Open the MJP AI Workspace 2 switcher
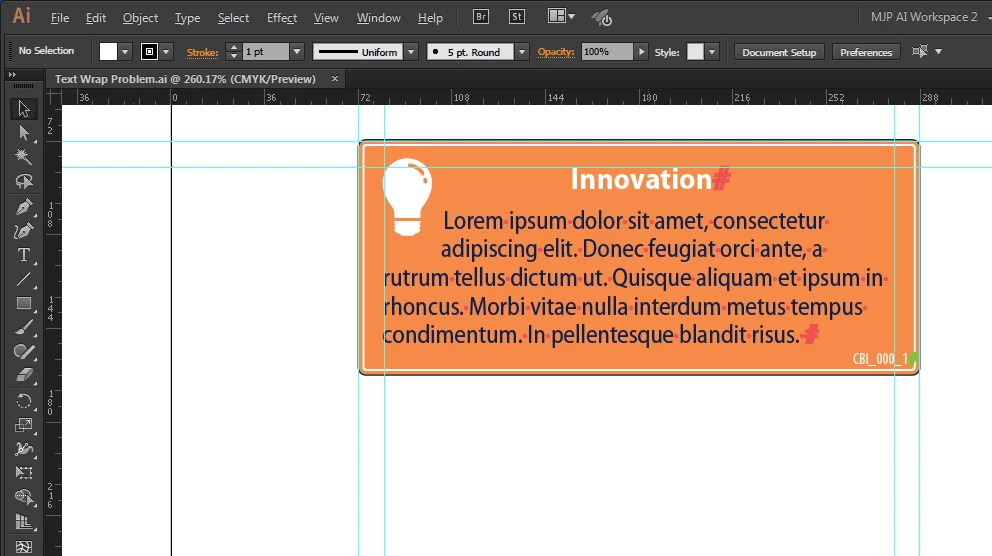The image size is (992, 556). 930,17
